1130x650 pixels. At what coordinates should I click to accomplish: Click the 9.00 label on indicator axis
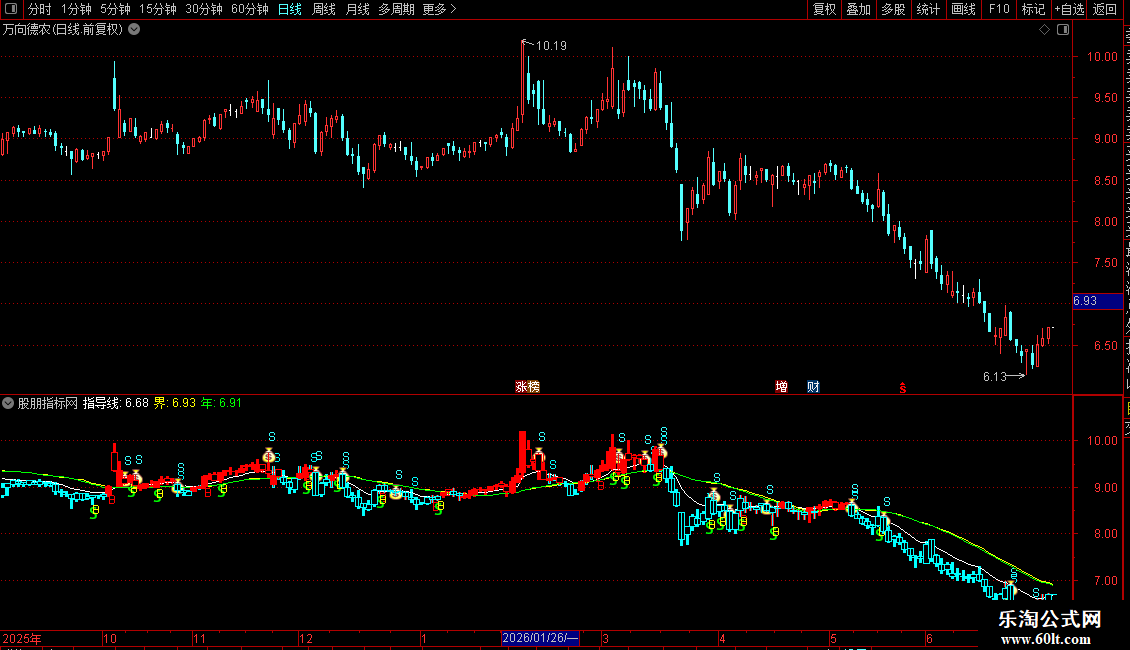pyautogui.click(x=1105, y=487)
